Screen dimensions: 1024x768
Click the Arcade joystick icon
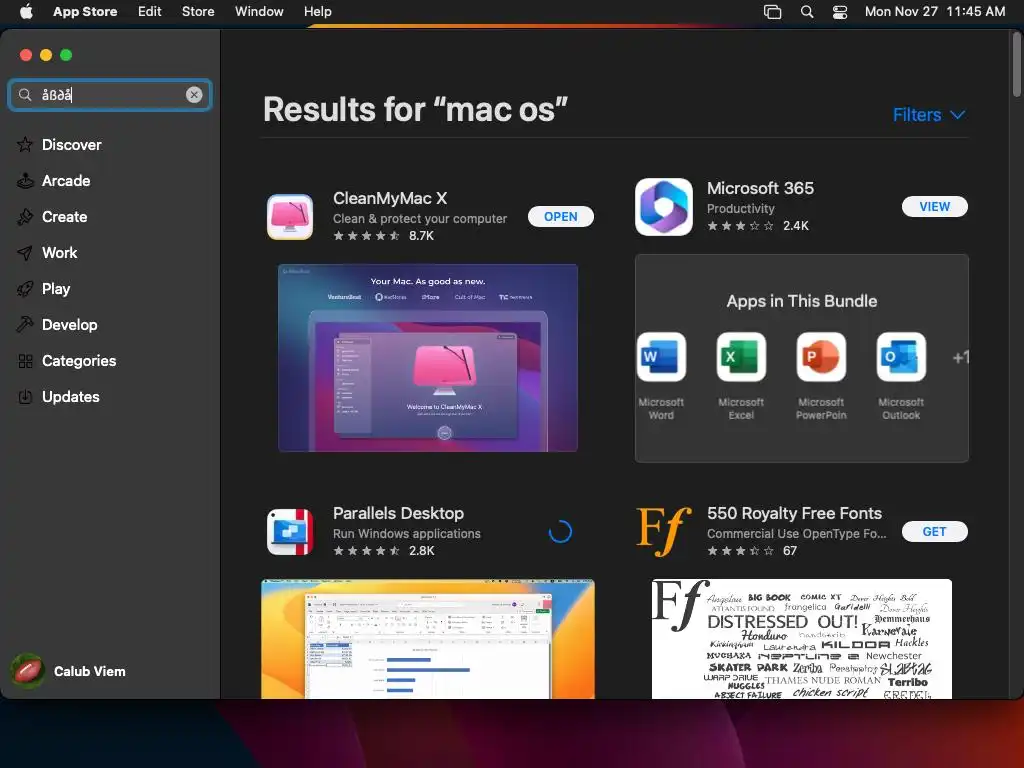(x=25, y=180)
